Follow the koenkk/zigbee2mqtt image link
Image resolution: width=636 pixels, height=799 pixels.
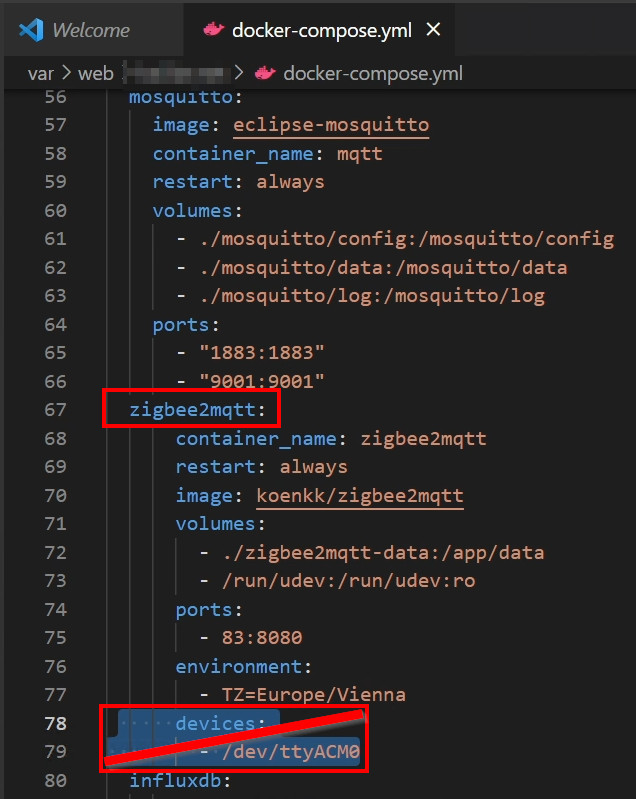point(359,495)
